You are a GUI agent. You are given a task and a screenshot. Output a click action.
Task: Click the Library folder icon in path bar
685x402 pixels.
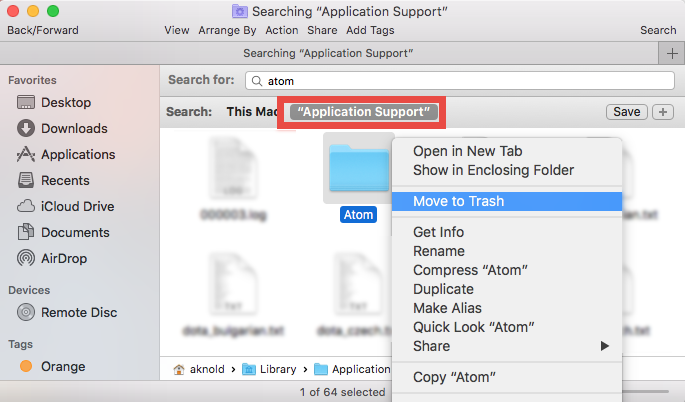pyautogui.click(x=249, y=369)
